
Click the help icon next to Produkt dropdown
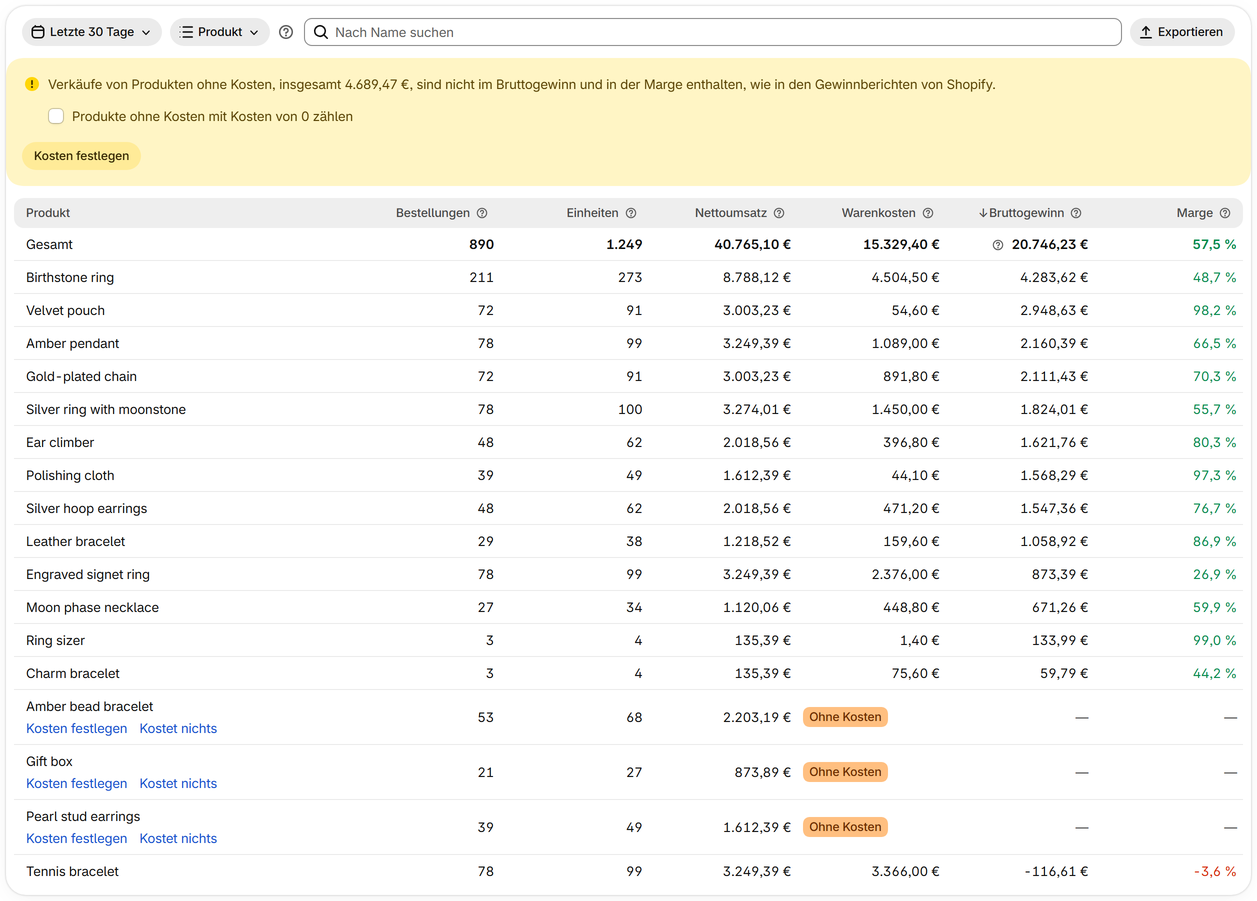[x=286, y=32]
